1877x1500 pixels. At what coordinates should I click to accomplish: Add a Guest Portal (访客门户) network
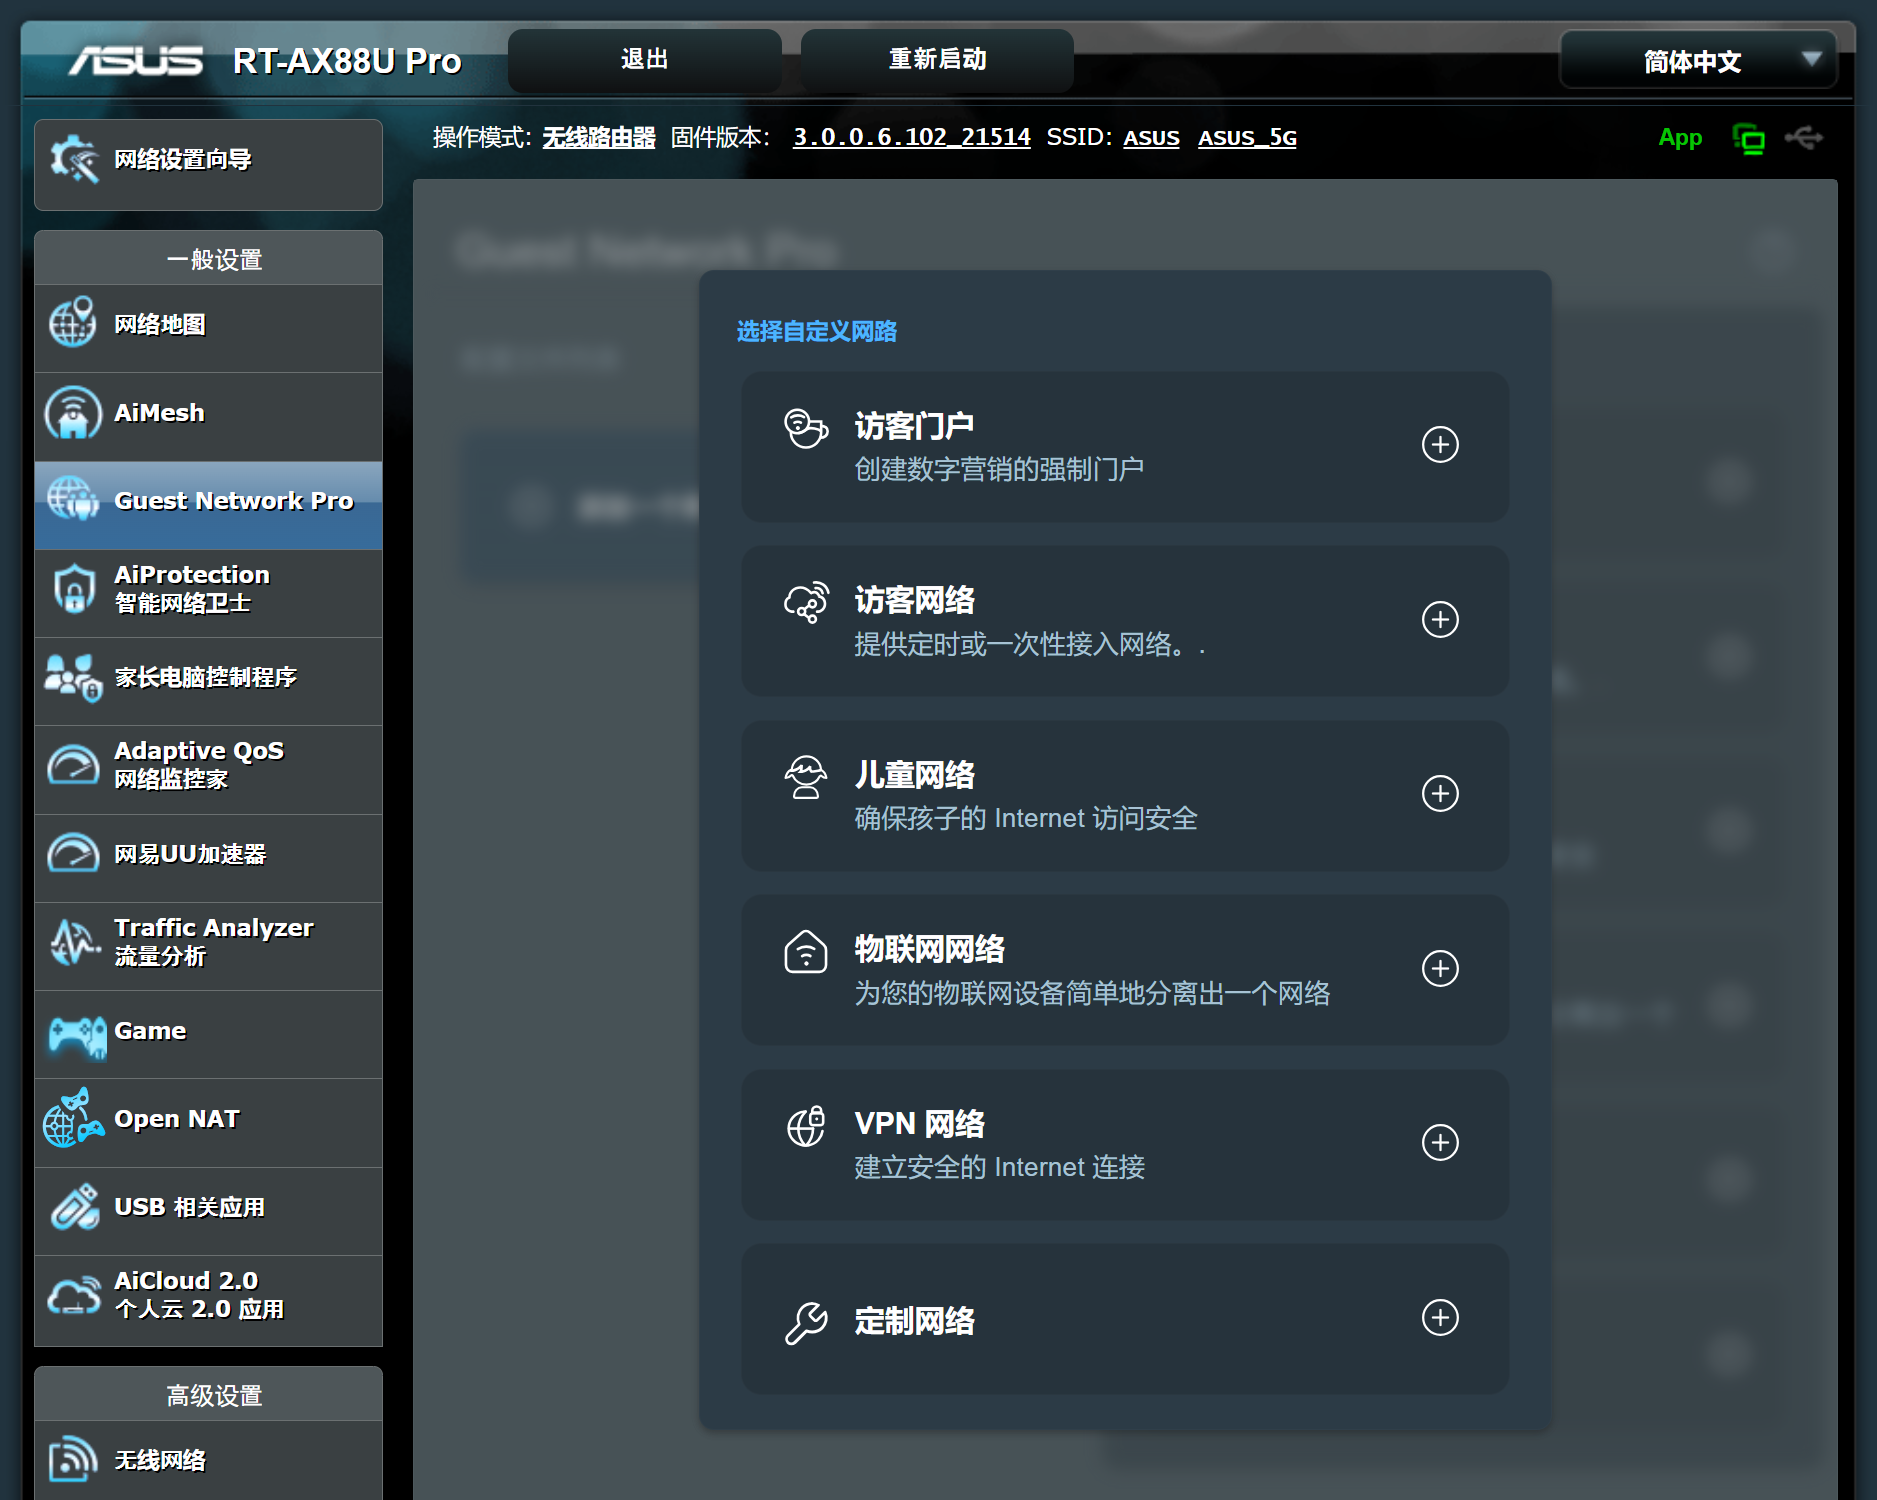tap(1440, 445)
